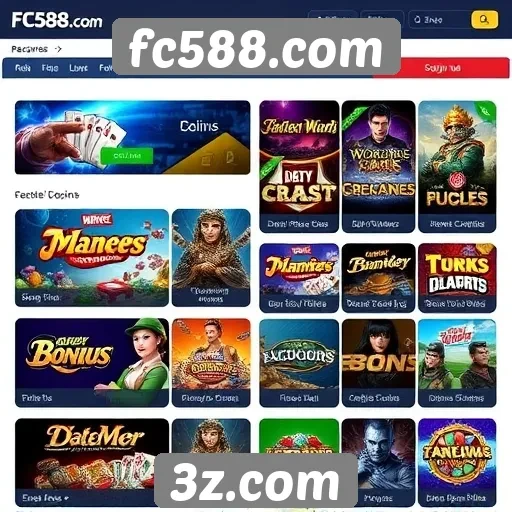The width and height of the screenshot is (512, 512).
Task: Click the green button on card banner
Action: pyautogui.click(x=127, y=155)
